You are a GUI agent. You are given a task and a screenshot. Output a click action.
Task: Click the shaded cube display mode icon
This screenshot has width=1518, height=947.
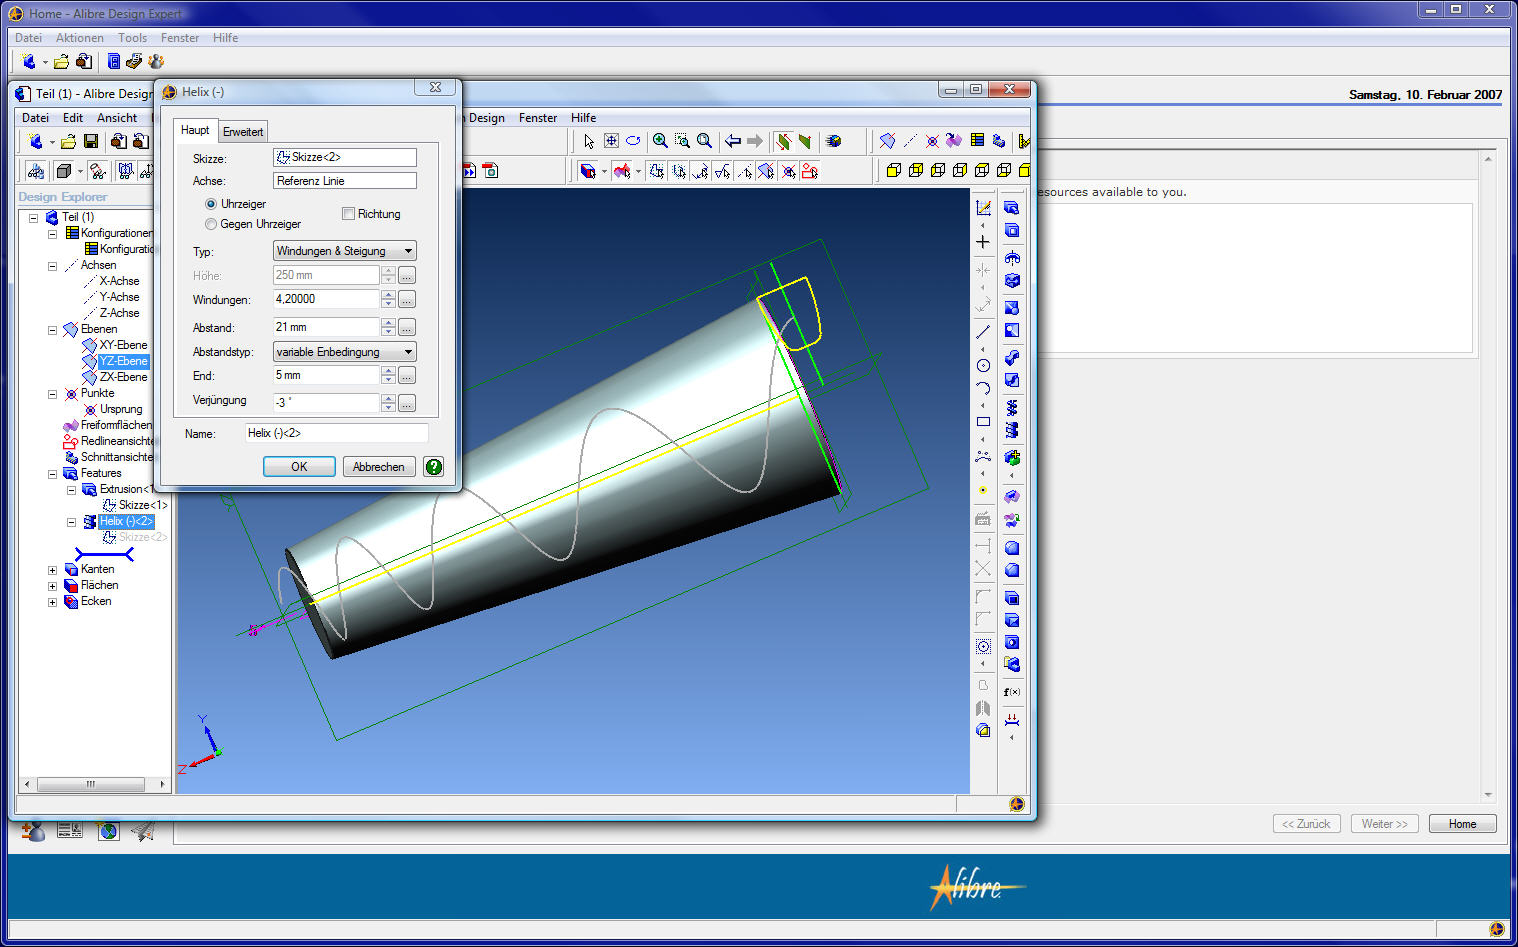64,171
